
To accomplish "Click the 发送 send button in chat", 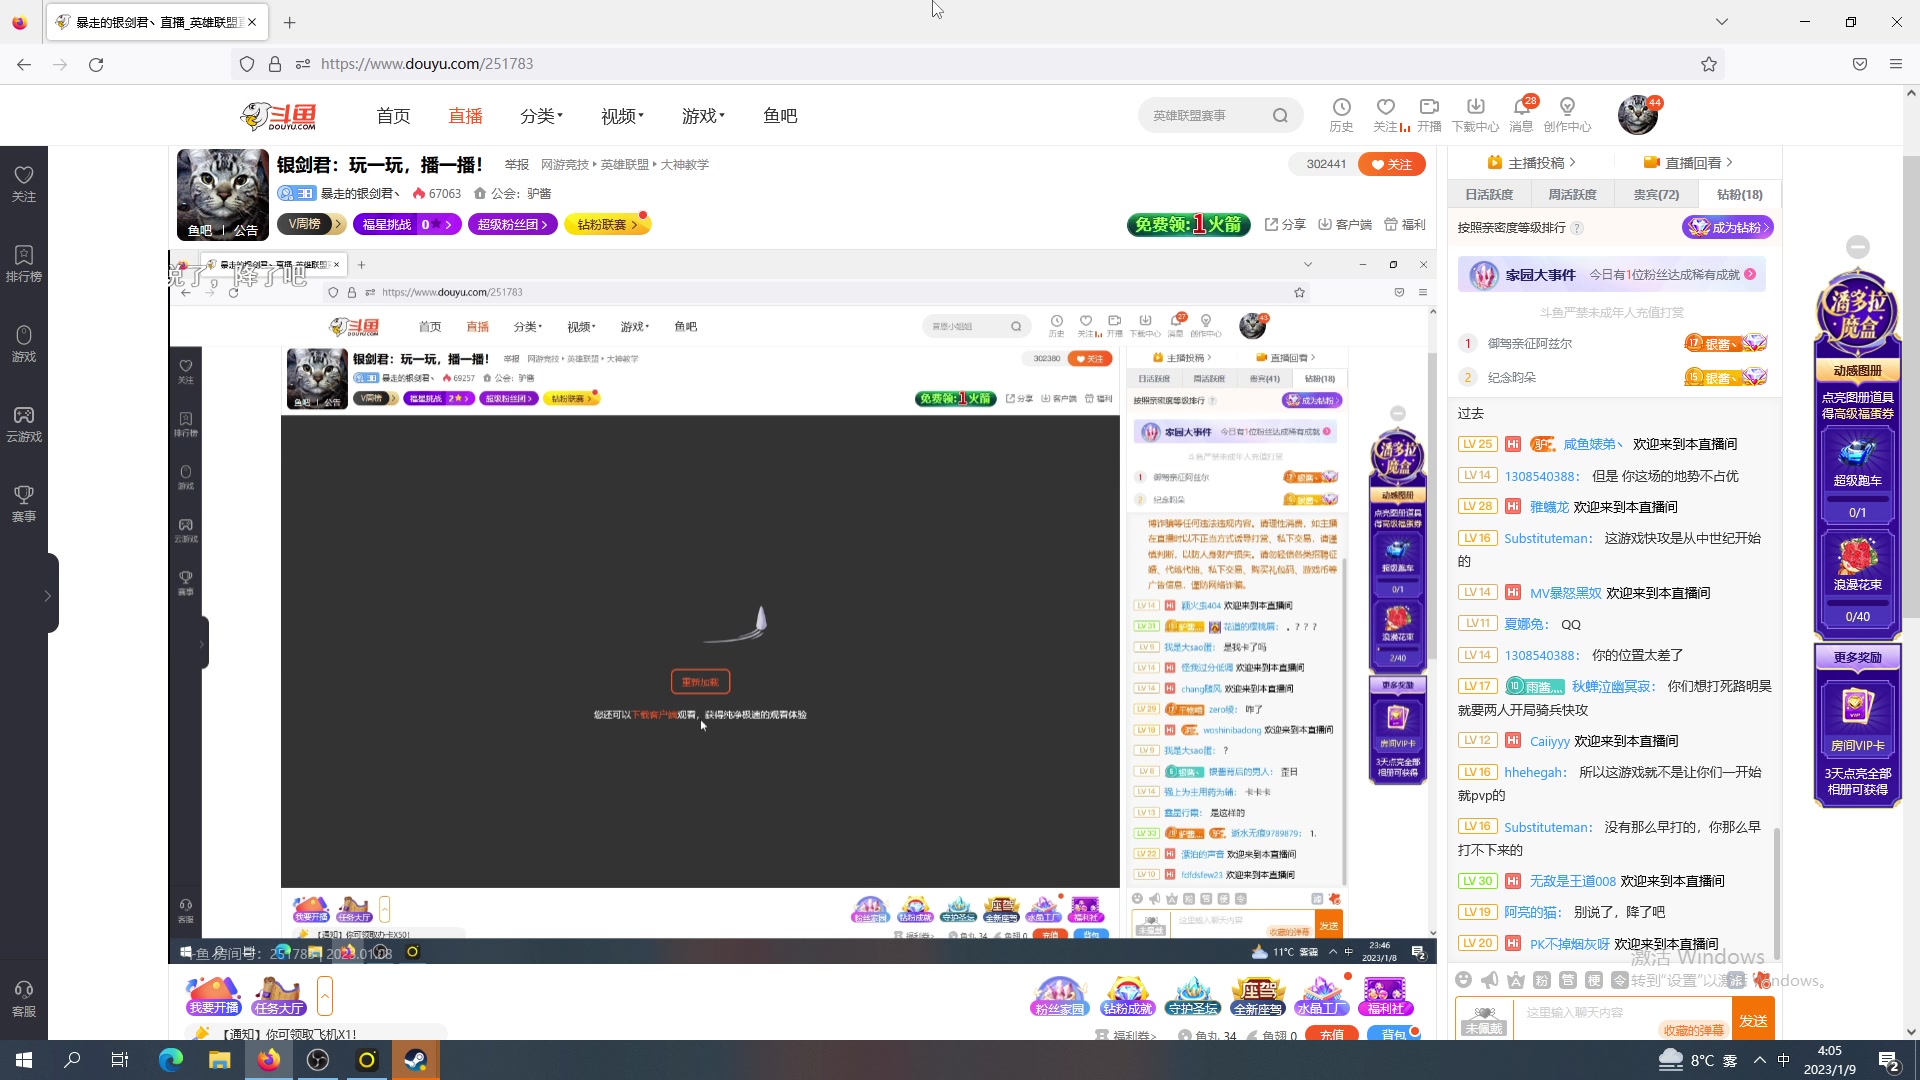I will pos(1753,1018).
